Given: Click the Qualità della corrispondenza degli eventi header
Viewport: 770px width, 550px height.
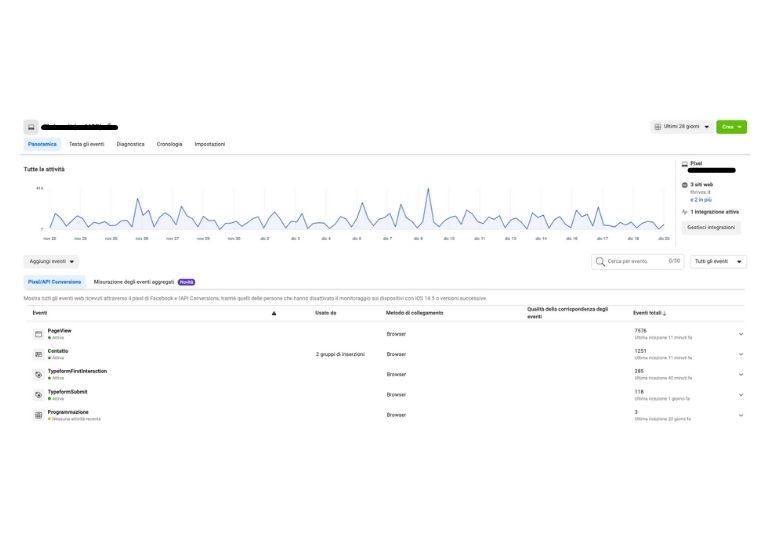Looking at the screenshot, I should [x=567, y=313].
